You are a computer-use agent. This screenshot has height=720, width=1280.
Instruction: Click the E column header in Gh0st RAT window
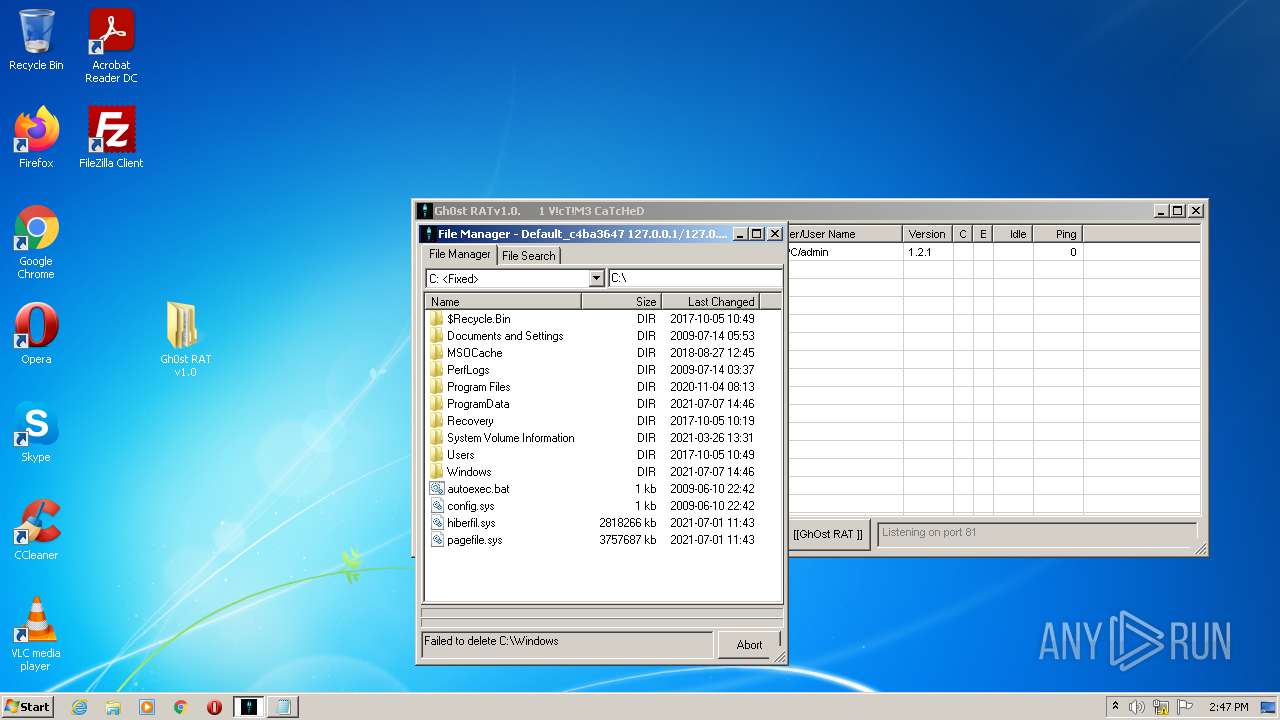click(x=983, y=234)
